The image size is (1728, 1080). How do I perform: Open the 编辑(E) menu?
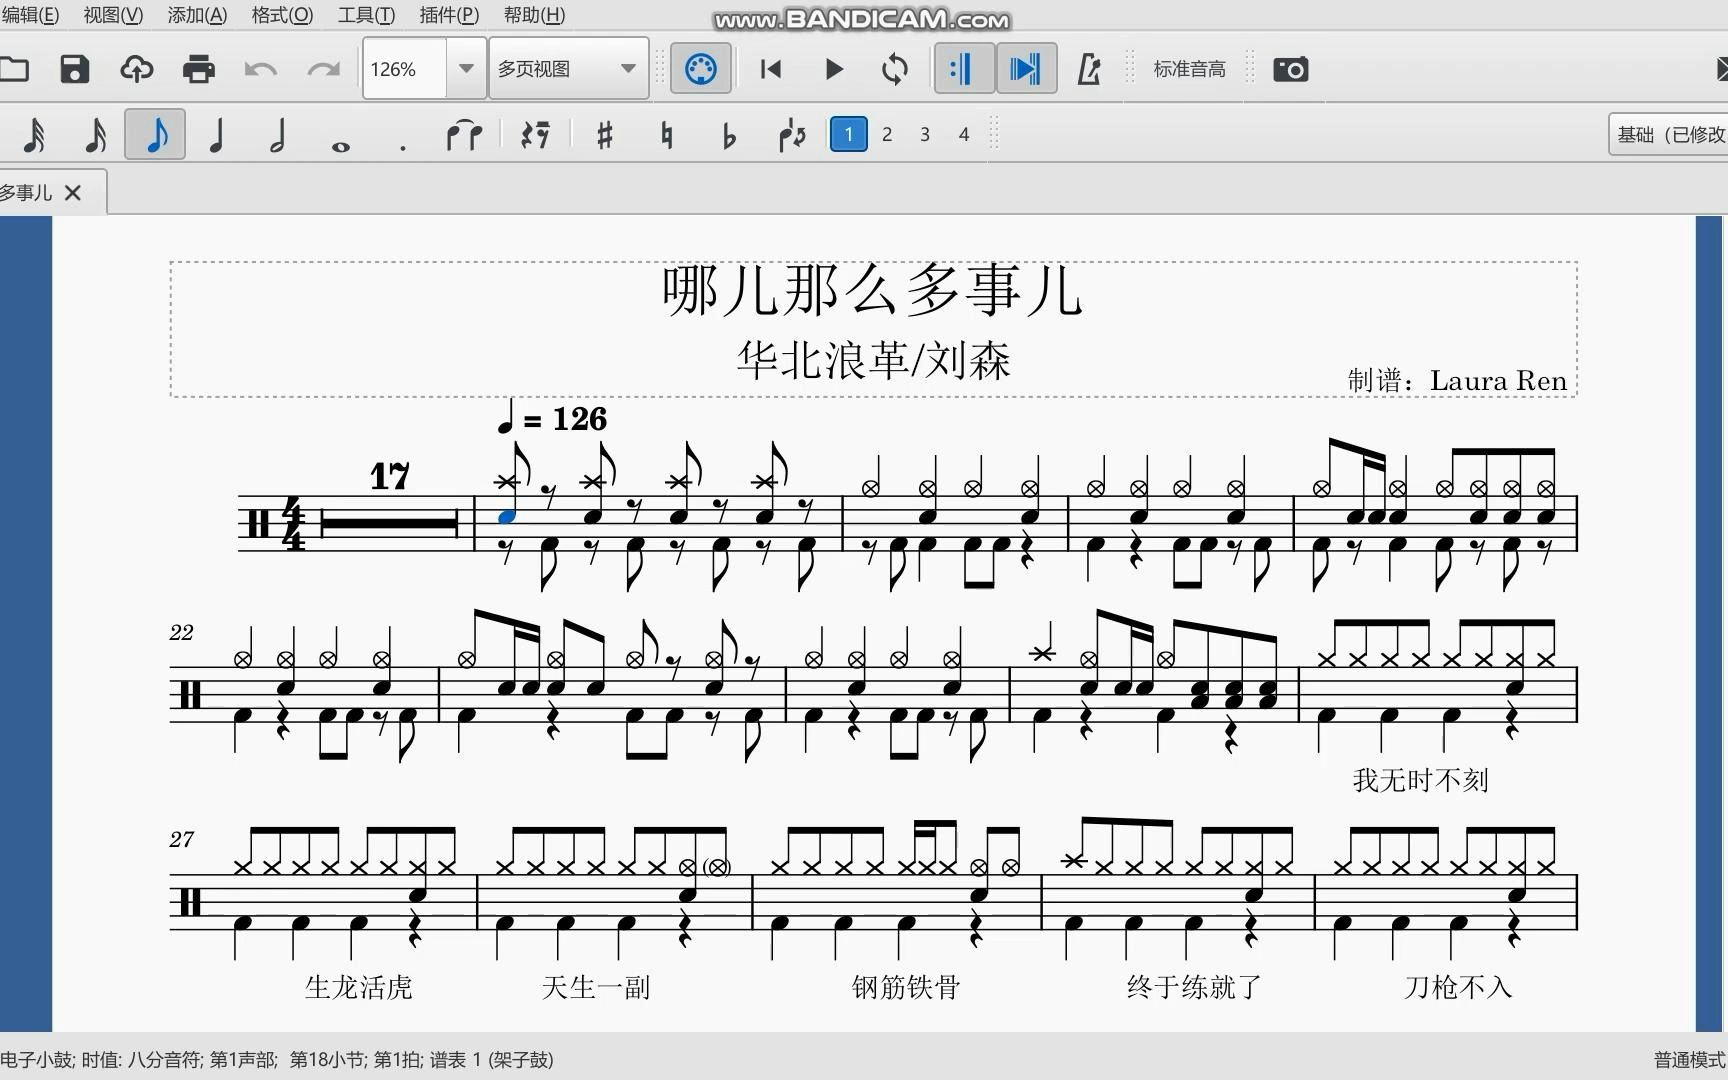(30, 15)
